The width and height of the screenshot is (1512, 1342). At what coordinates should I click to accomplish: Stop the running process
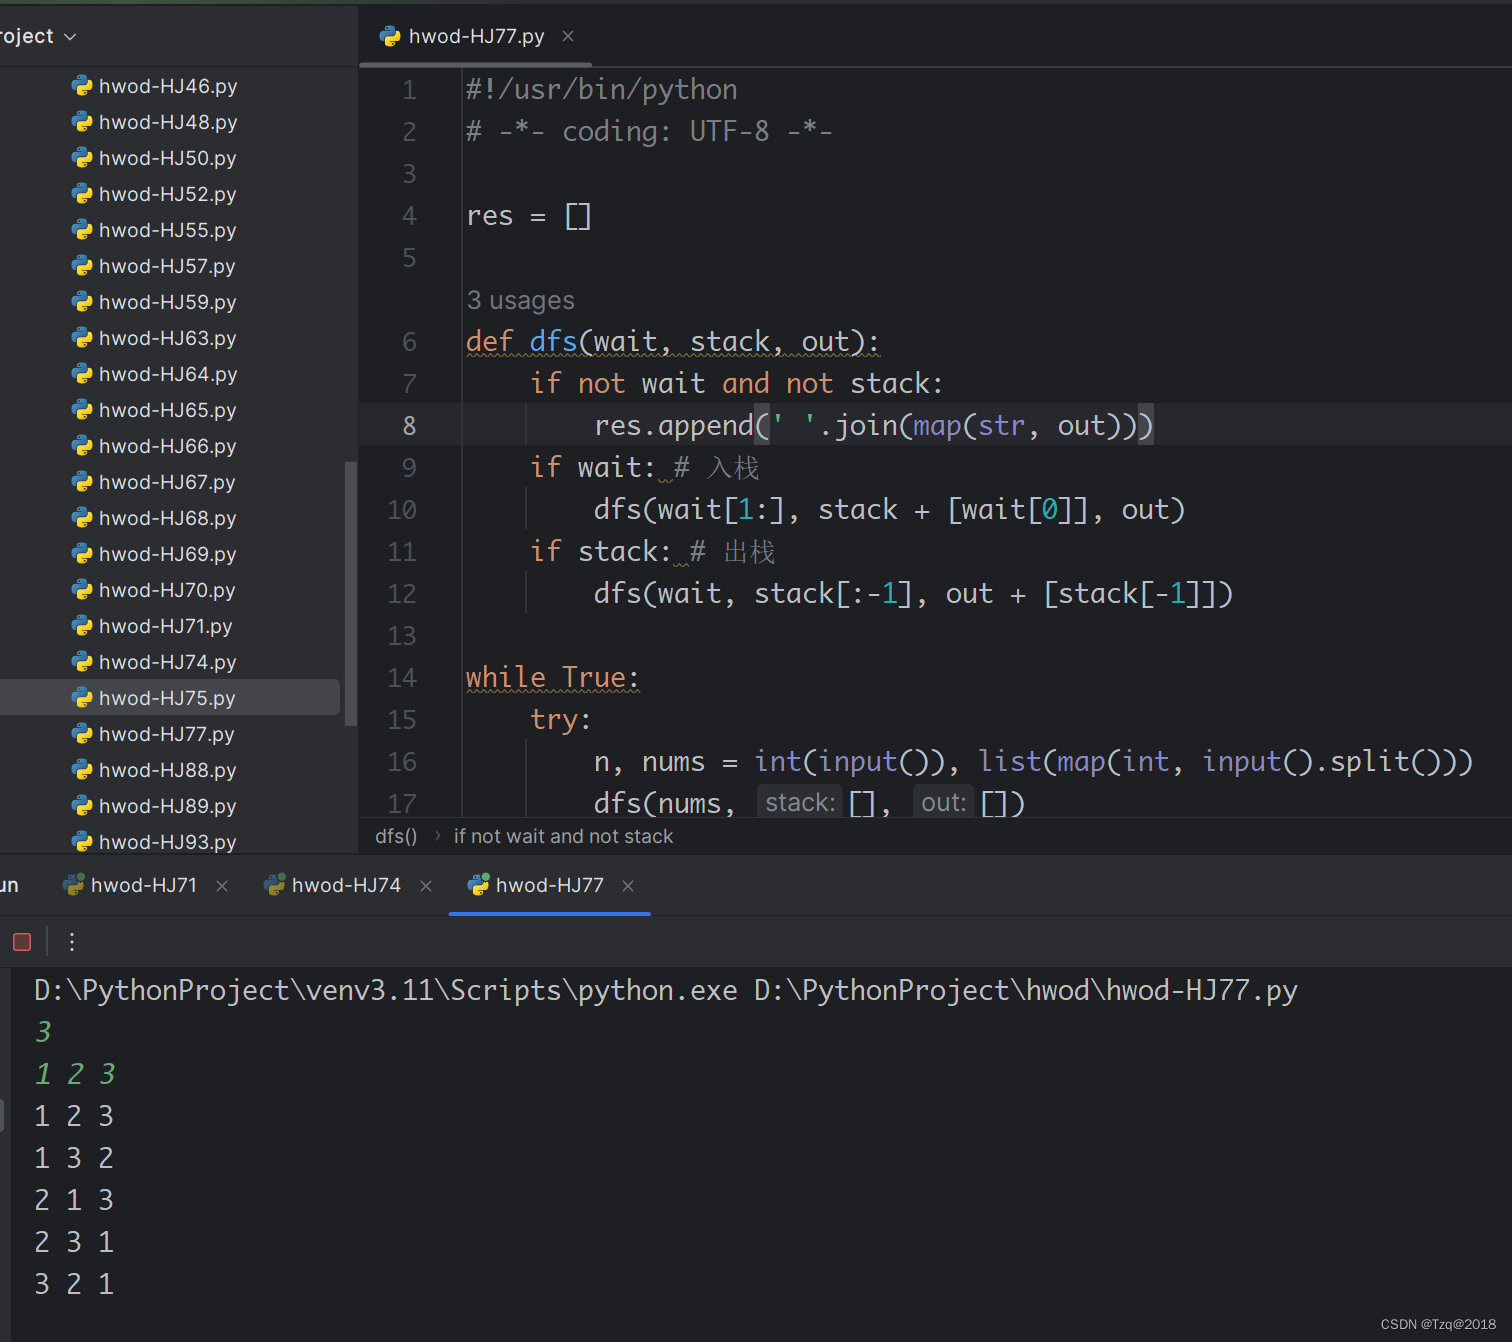pyautogui.click(x=22, y=942)
